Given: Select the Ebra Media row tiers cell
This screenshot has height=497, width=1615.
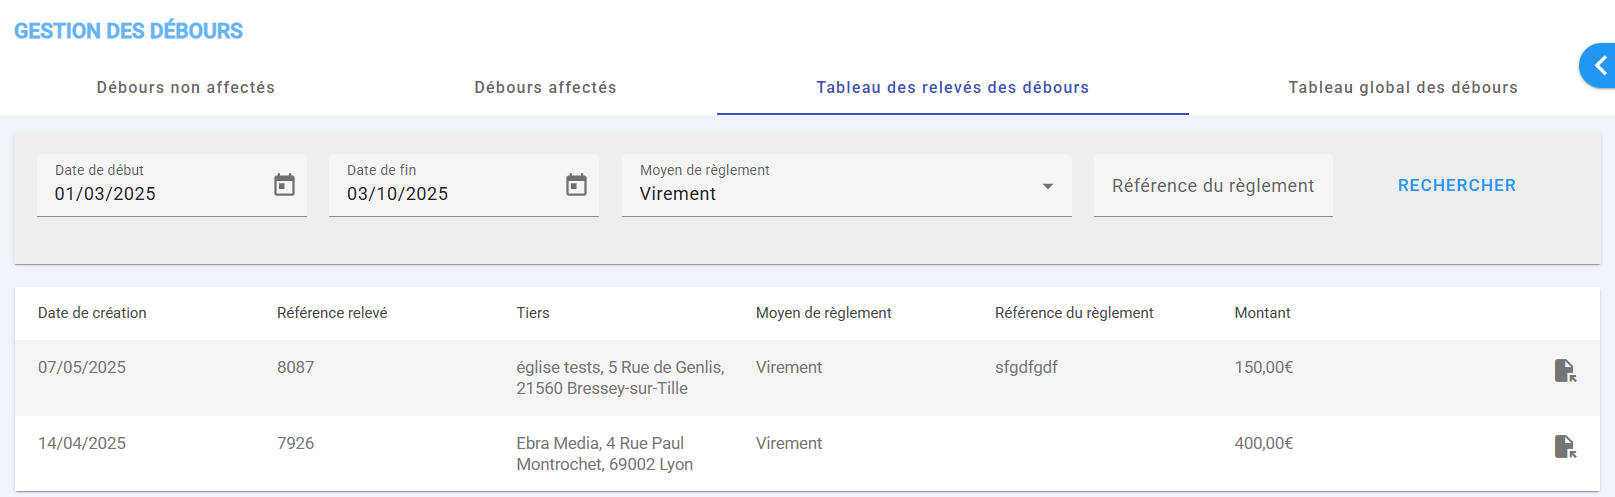Looking at the screenshot, I should click(x=604, y=454).
